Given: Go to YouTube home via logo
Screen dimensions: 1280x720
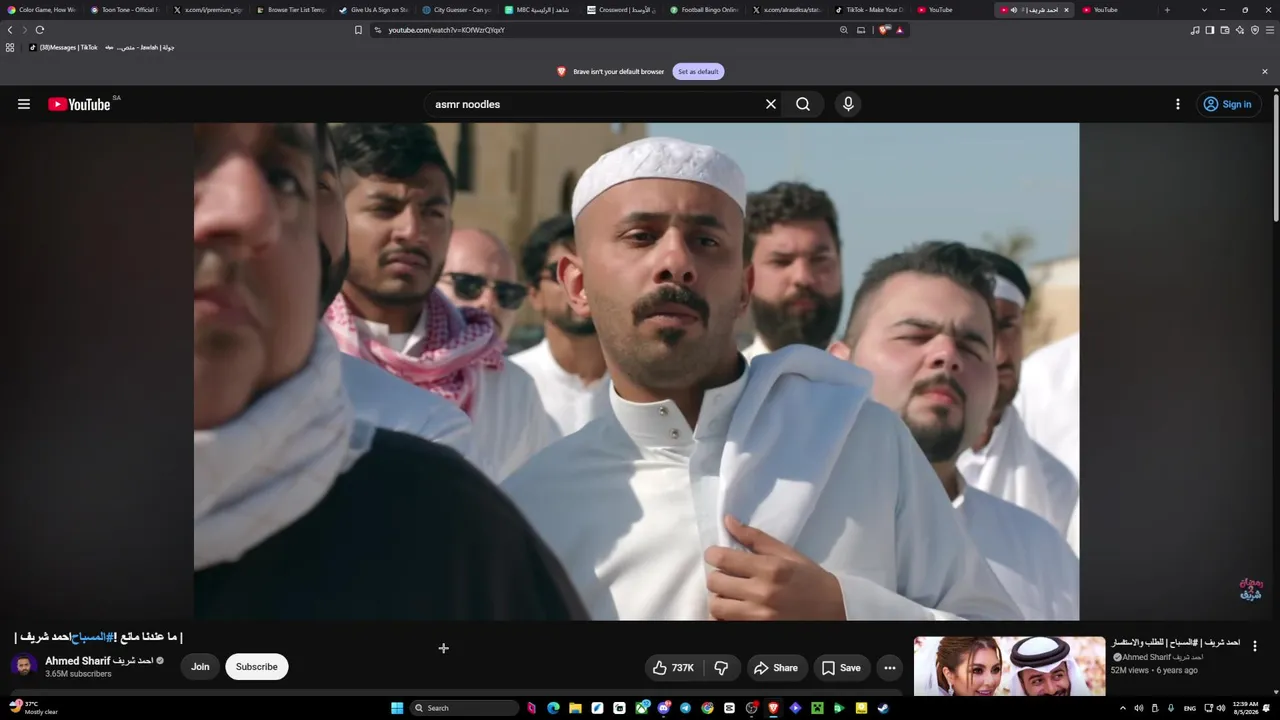Looking at the screenshot, I should tap(79, 104).
